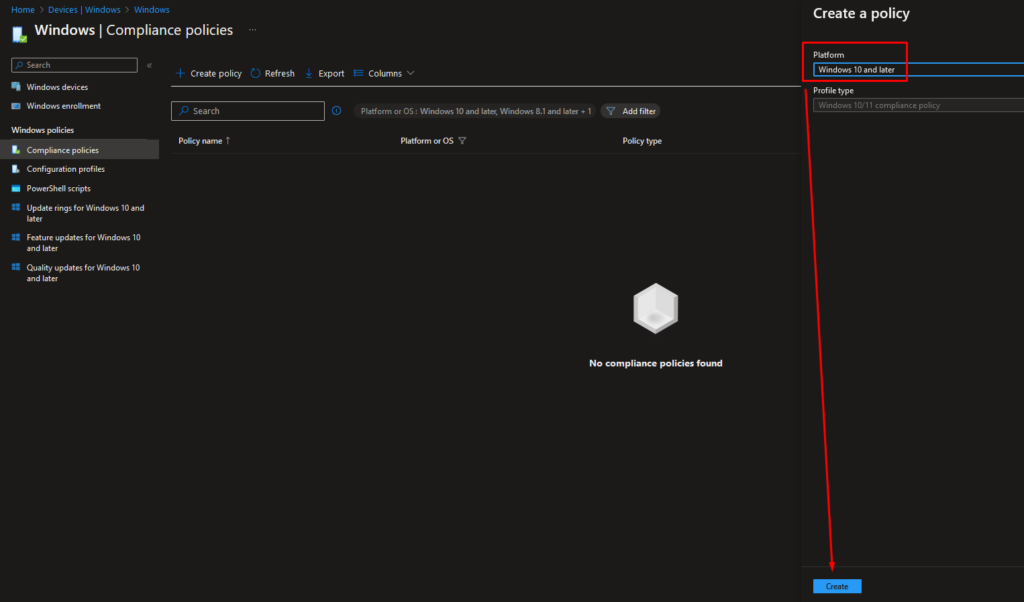This screenshot has height=602, width=1024.
Task: Open Windows enrollment in the sidebar
Action: [63, 106]
